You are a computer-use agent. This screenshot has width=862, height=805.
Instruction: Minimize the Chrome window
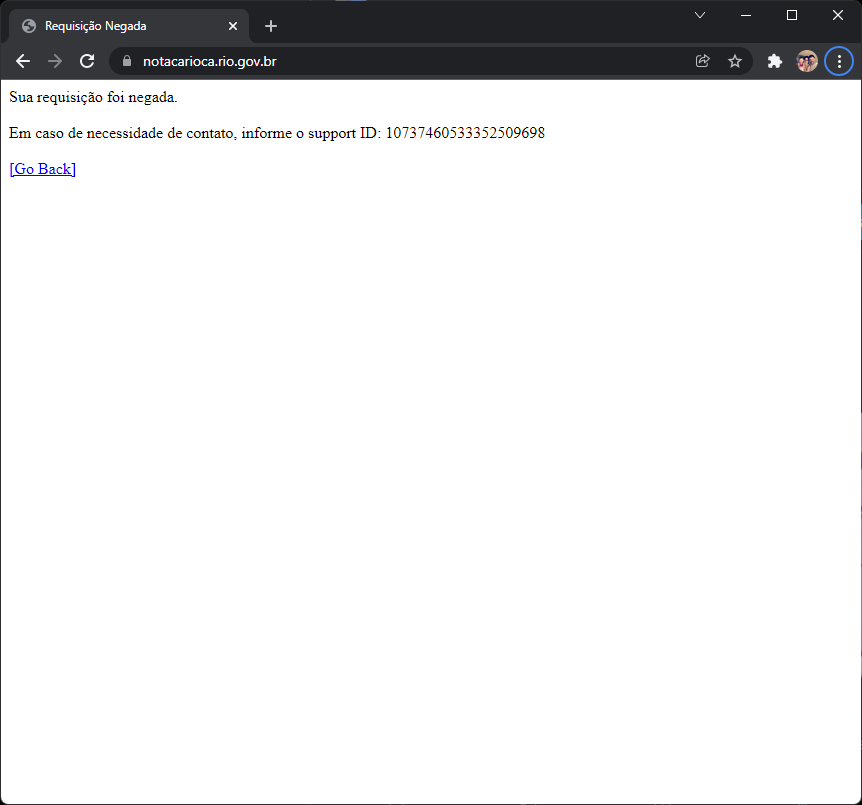(746, 15)
